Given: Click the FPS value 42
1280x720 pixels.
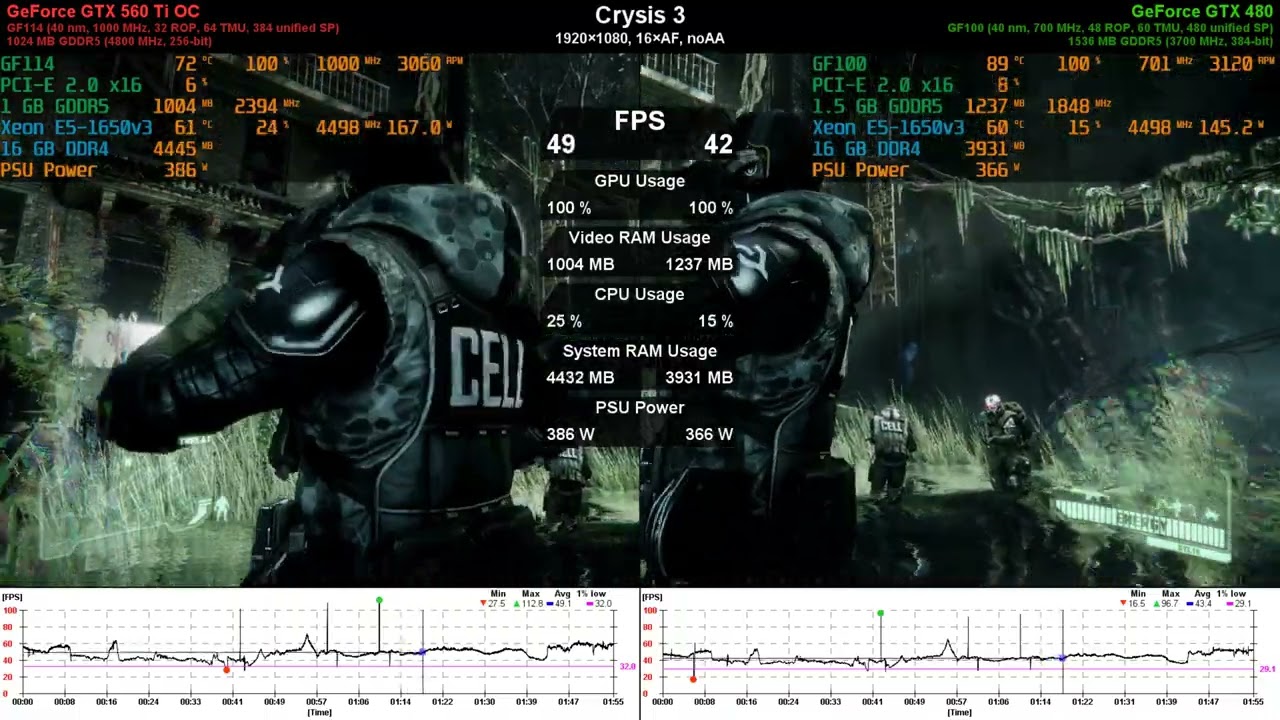Looking at the screenshot, I should point(718,145).
